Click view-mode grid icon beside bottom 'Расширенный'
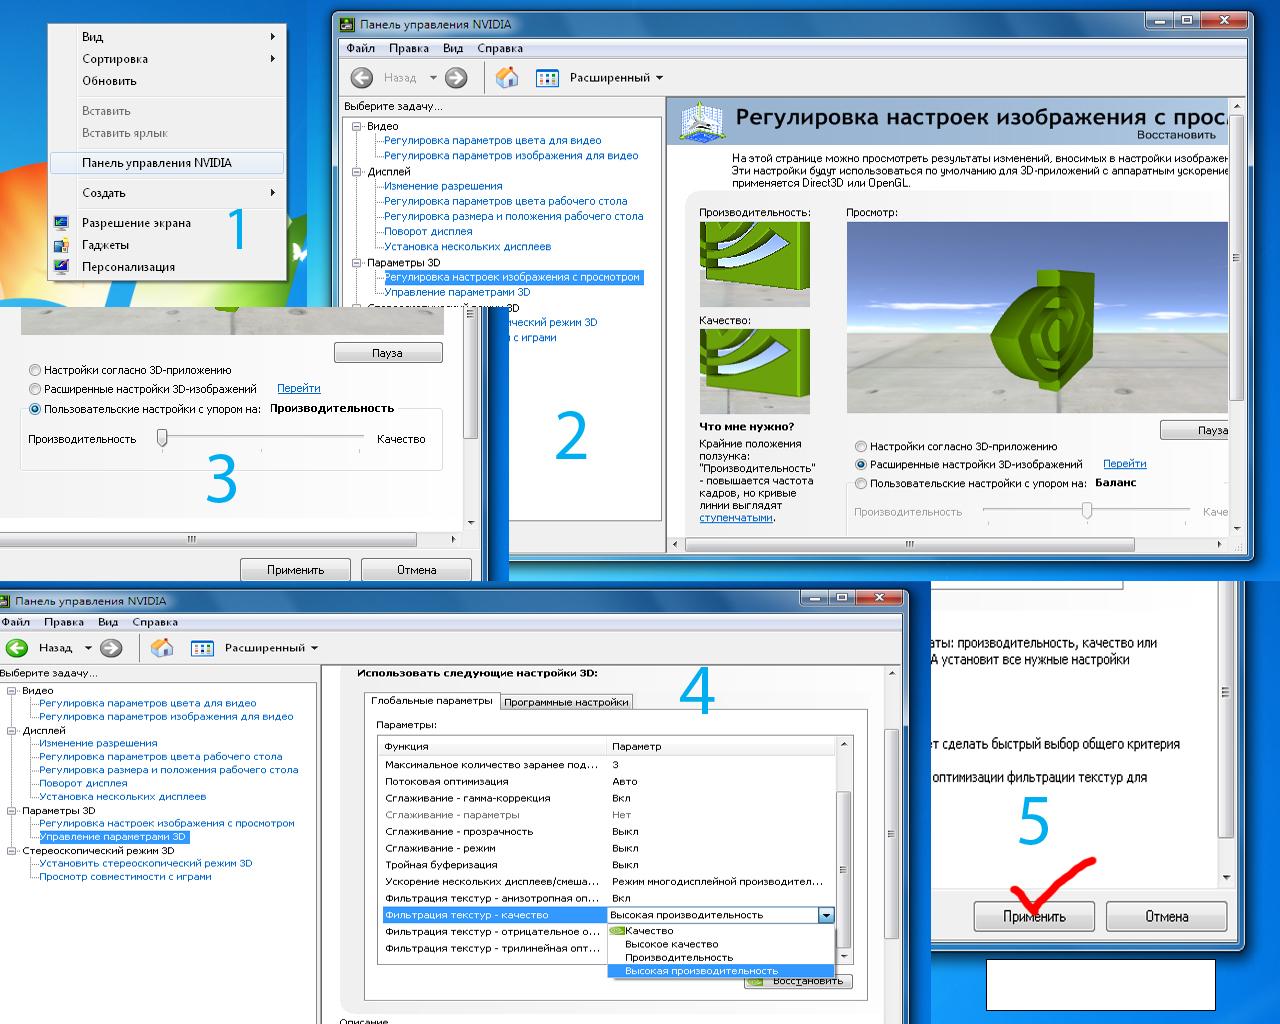 [202, 648]
